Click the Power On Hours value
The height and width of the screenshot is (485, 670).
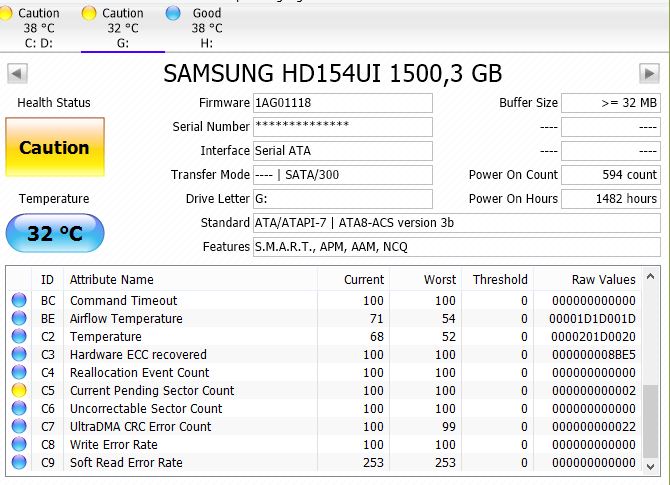click(611, 199)
